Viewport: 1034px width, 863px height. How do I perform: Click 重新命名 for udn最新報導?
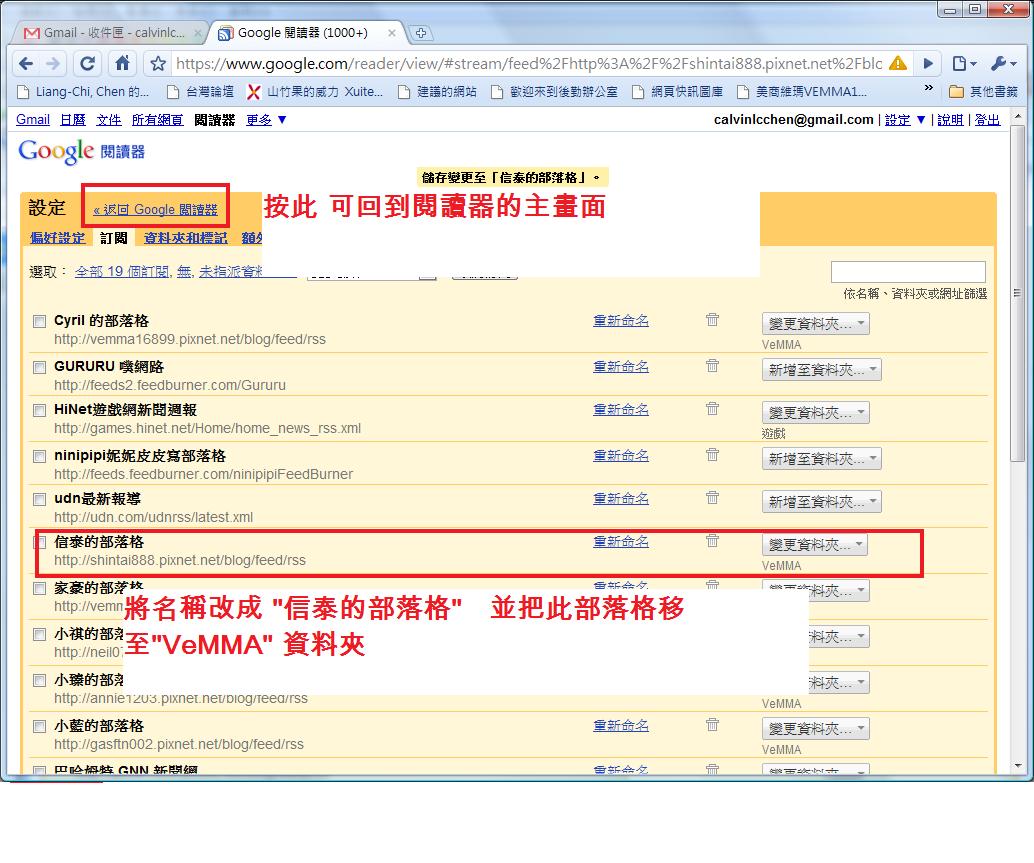click(621, 498)
